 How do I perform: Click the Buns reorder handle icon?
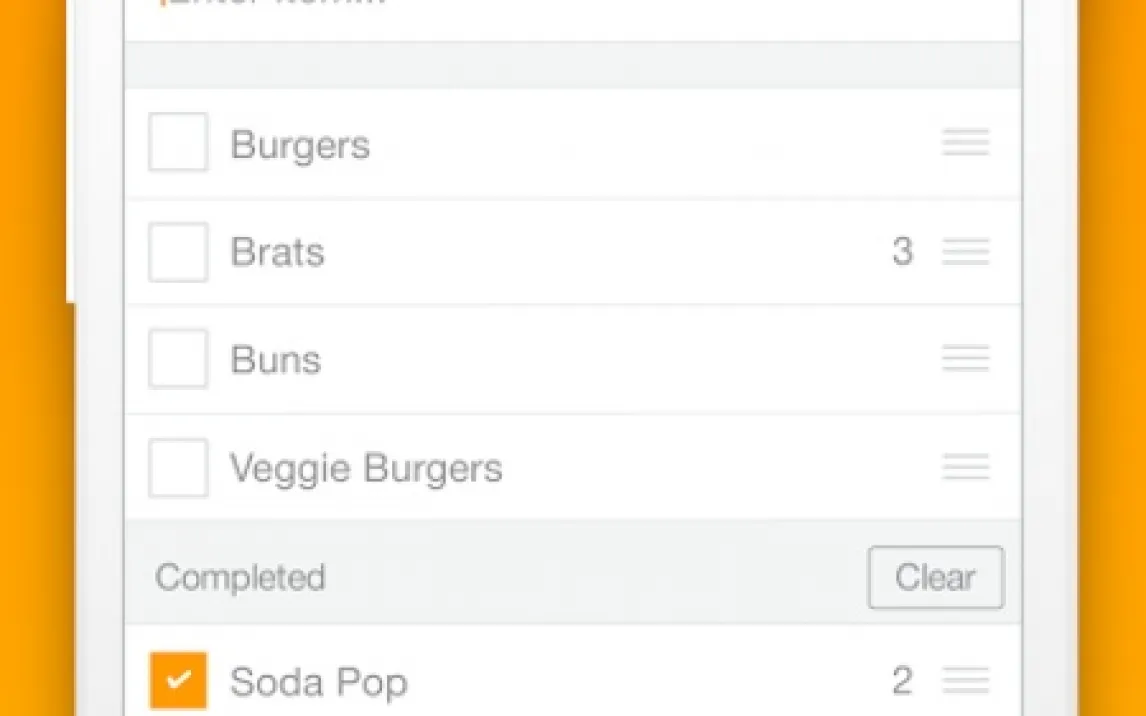[965, 359]
